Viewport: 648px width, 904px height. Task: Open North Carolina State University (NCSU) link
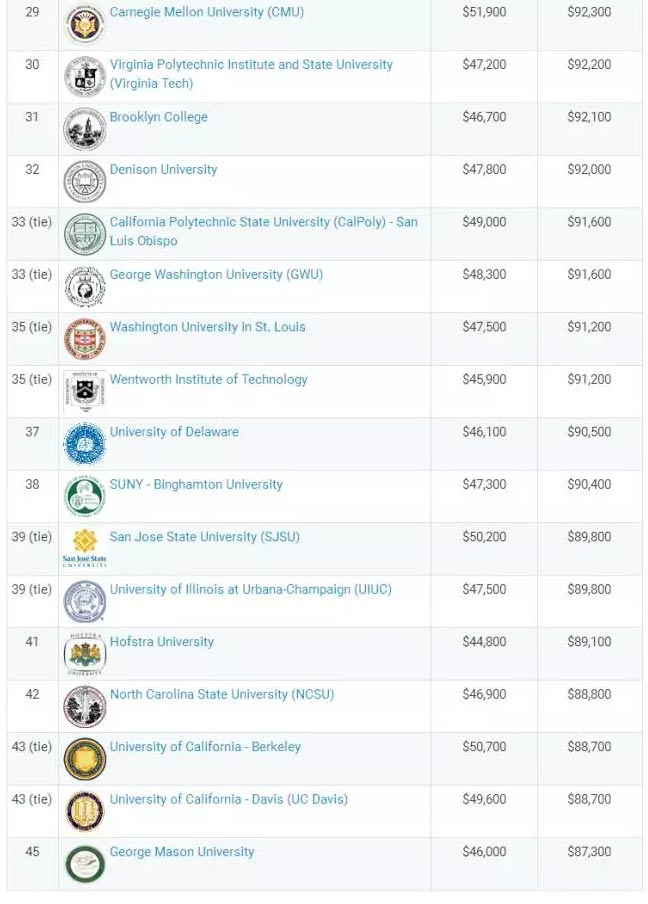pos(222,694)
